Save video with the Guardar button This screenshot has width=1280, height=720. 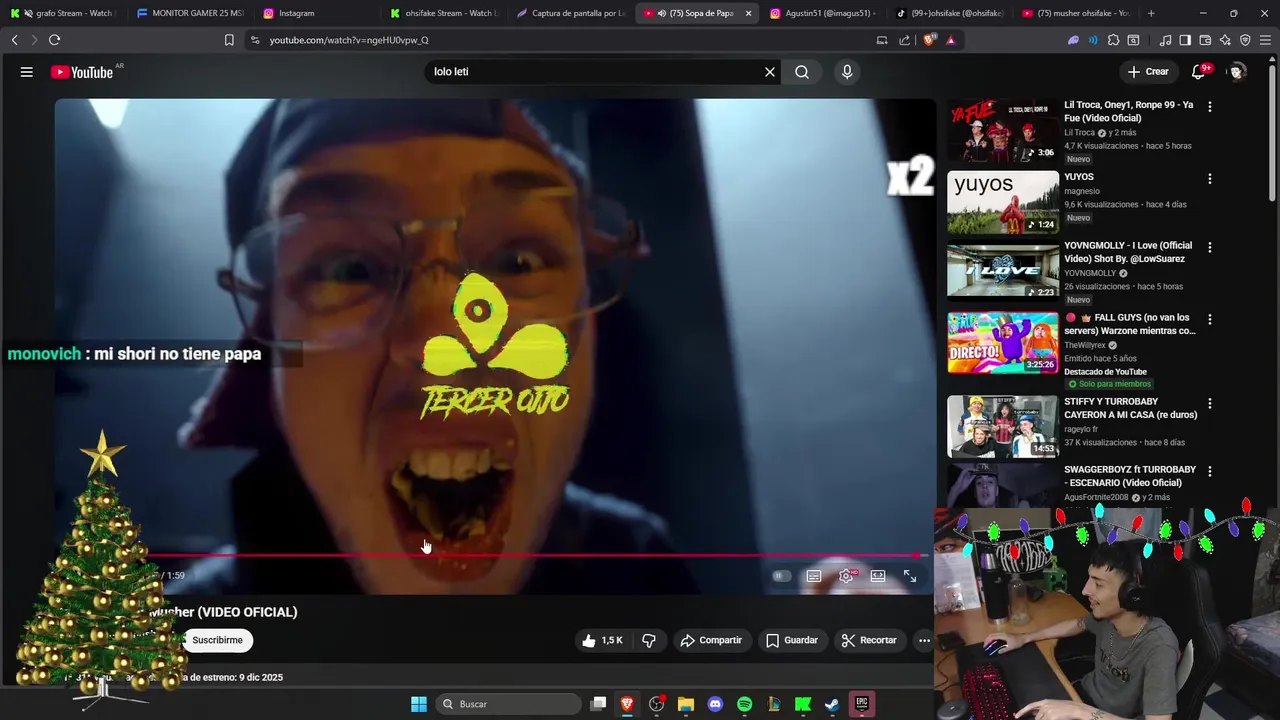792,640
